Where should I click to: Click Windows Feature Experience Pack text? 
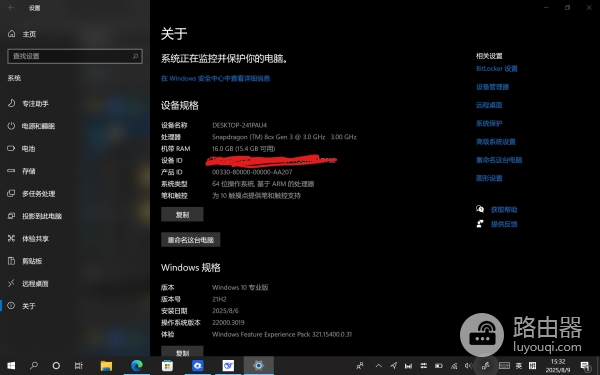tap(282, 334)
